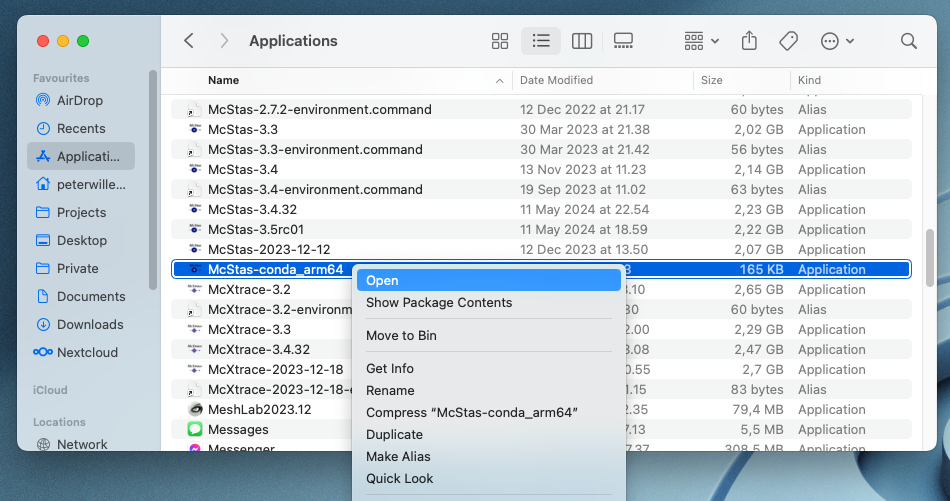Screen dimensions: 950x501
Task: Select Nextcloud in the sidebar
Action: pos(87,352)
